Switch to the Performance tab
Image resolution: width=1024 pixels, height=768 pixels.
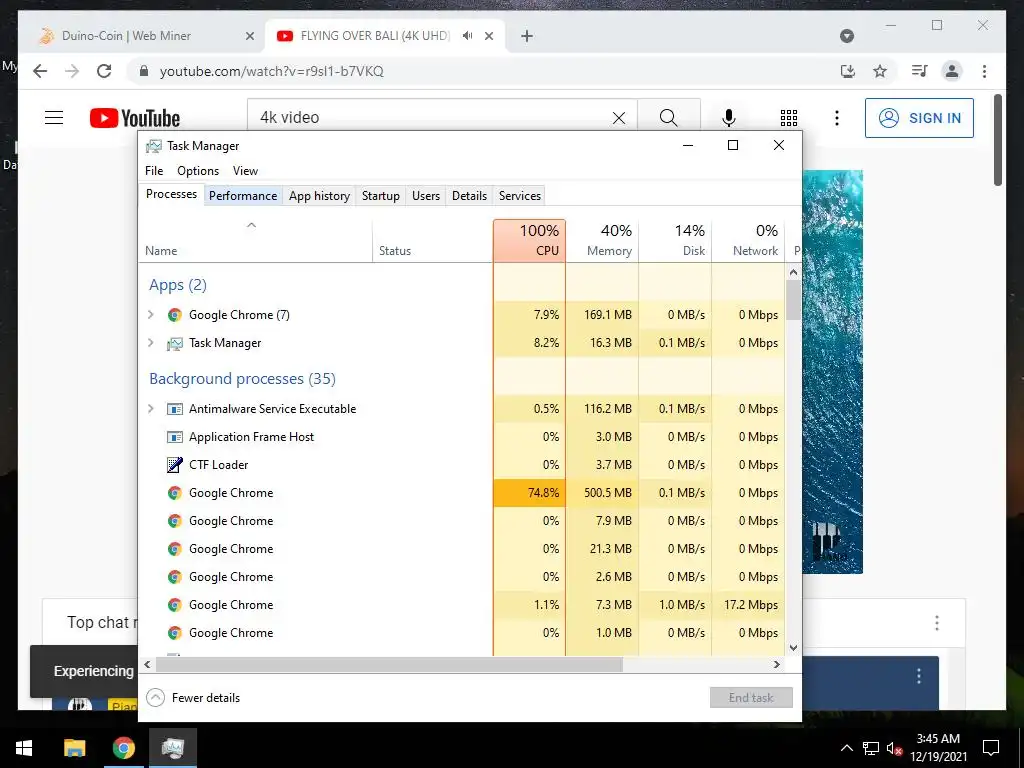tap(243, 196)
